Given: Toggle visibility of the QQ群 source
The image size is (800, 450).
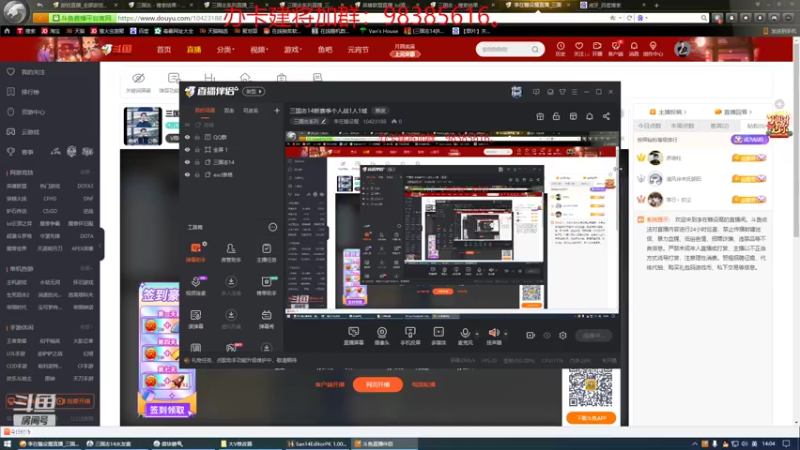Looking at the screenshot, I should tap(187, 137).
